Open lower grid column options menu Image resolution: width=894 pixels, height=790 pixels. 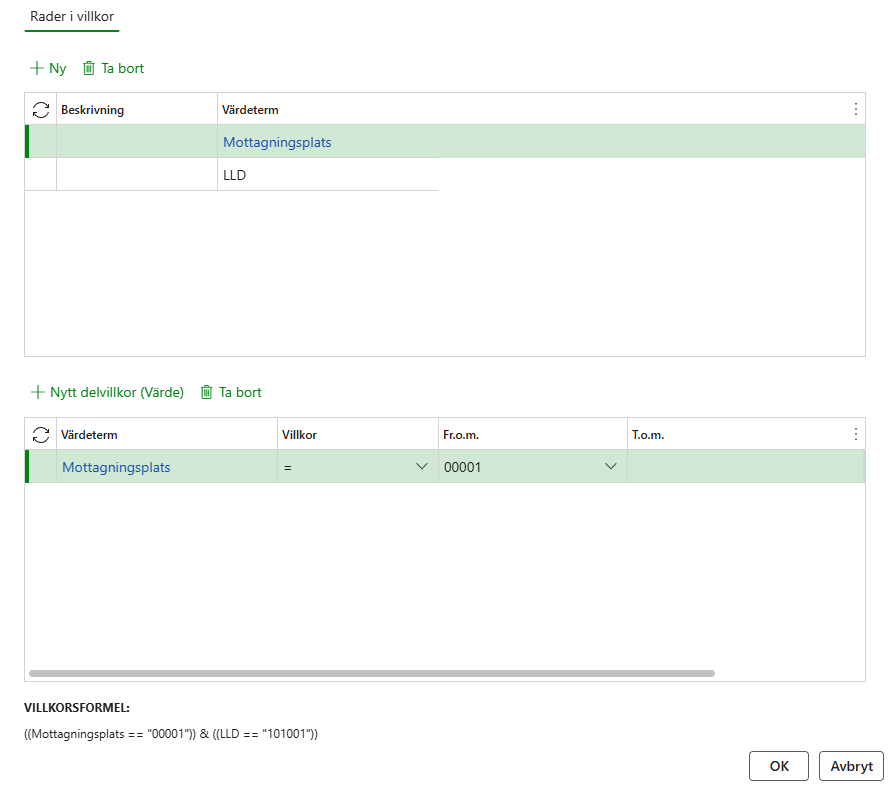[855, 434]
